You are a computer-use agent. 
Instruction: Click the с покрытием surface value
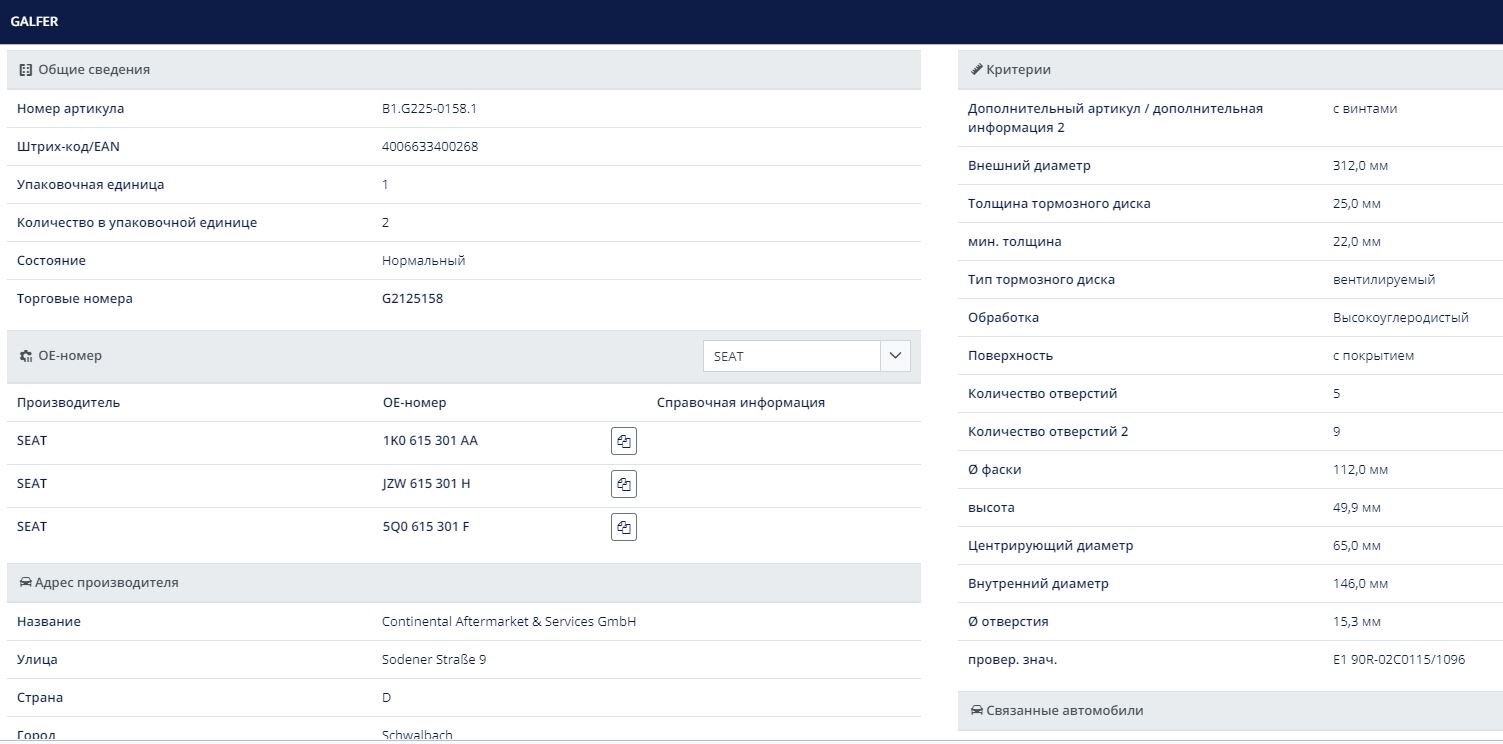pos(1373,355)
